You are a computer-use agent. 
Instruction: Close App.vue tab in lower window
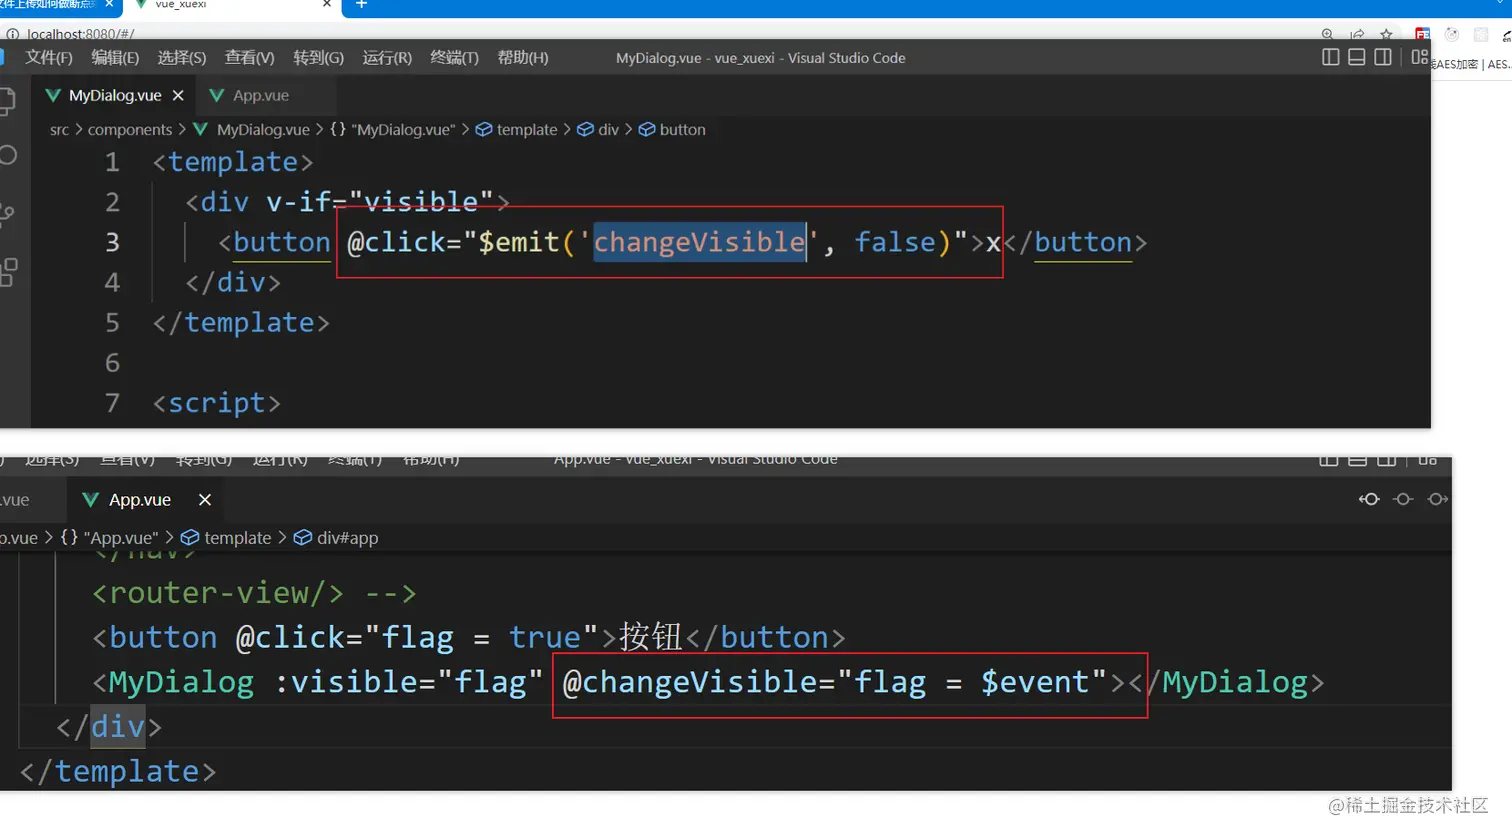pos(204,499)
